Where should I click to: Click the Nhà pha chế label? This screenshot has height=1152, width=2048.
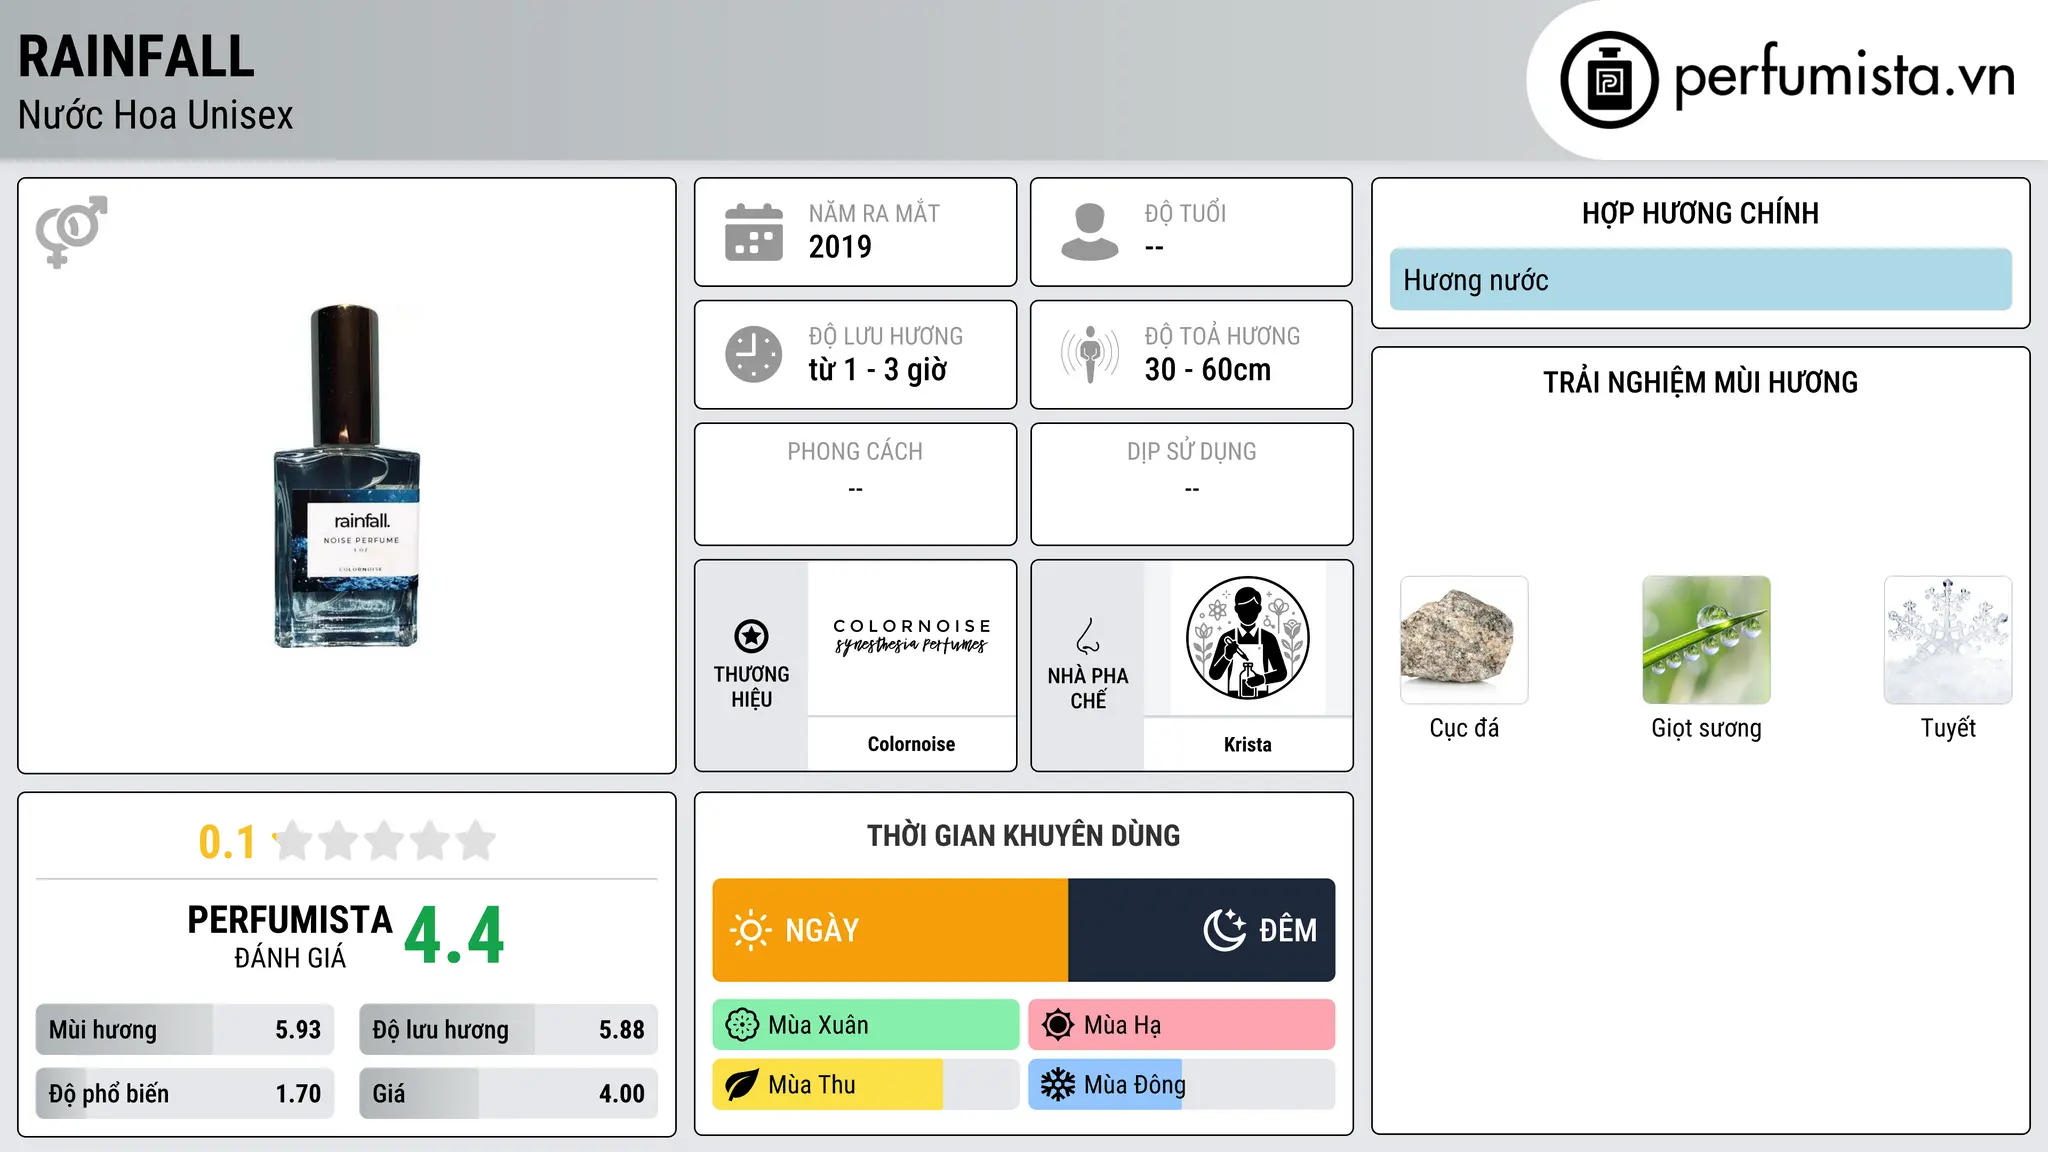[x=1088, y=688]
